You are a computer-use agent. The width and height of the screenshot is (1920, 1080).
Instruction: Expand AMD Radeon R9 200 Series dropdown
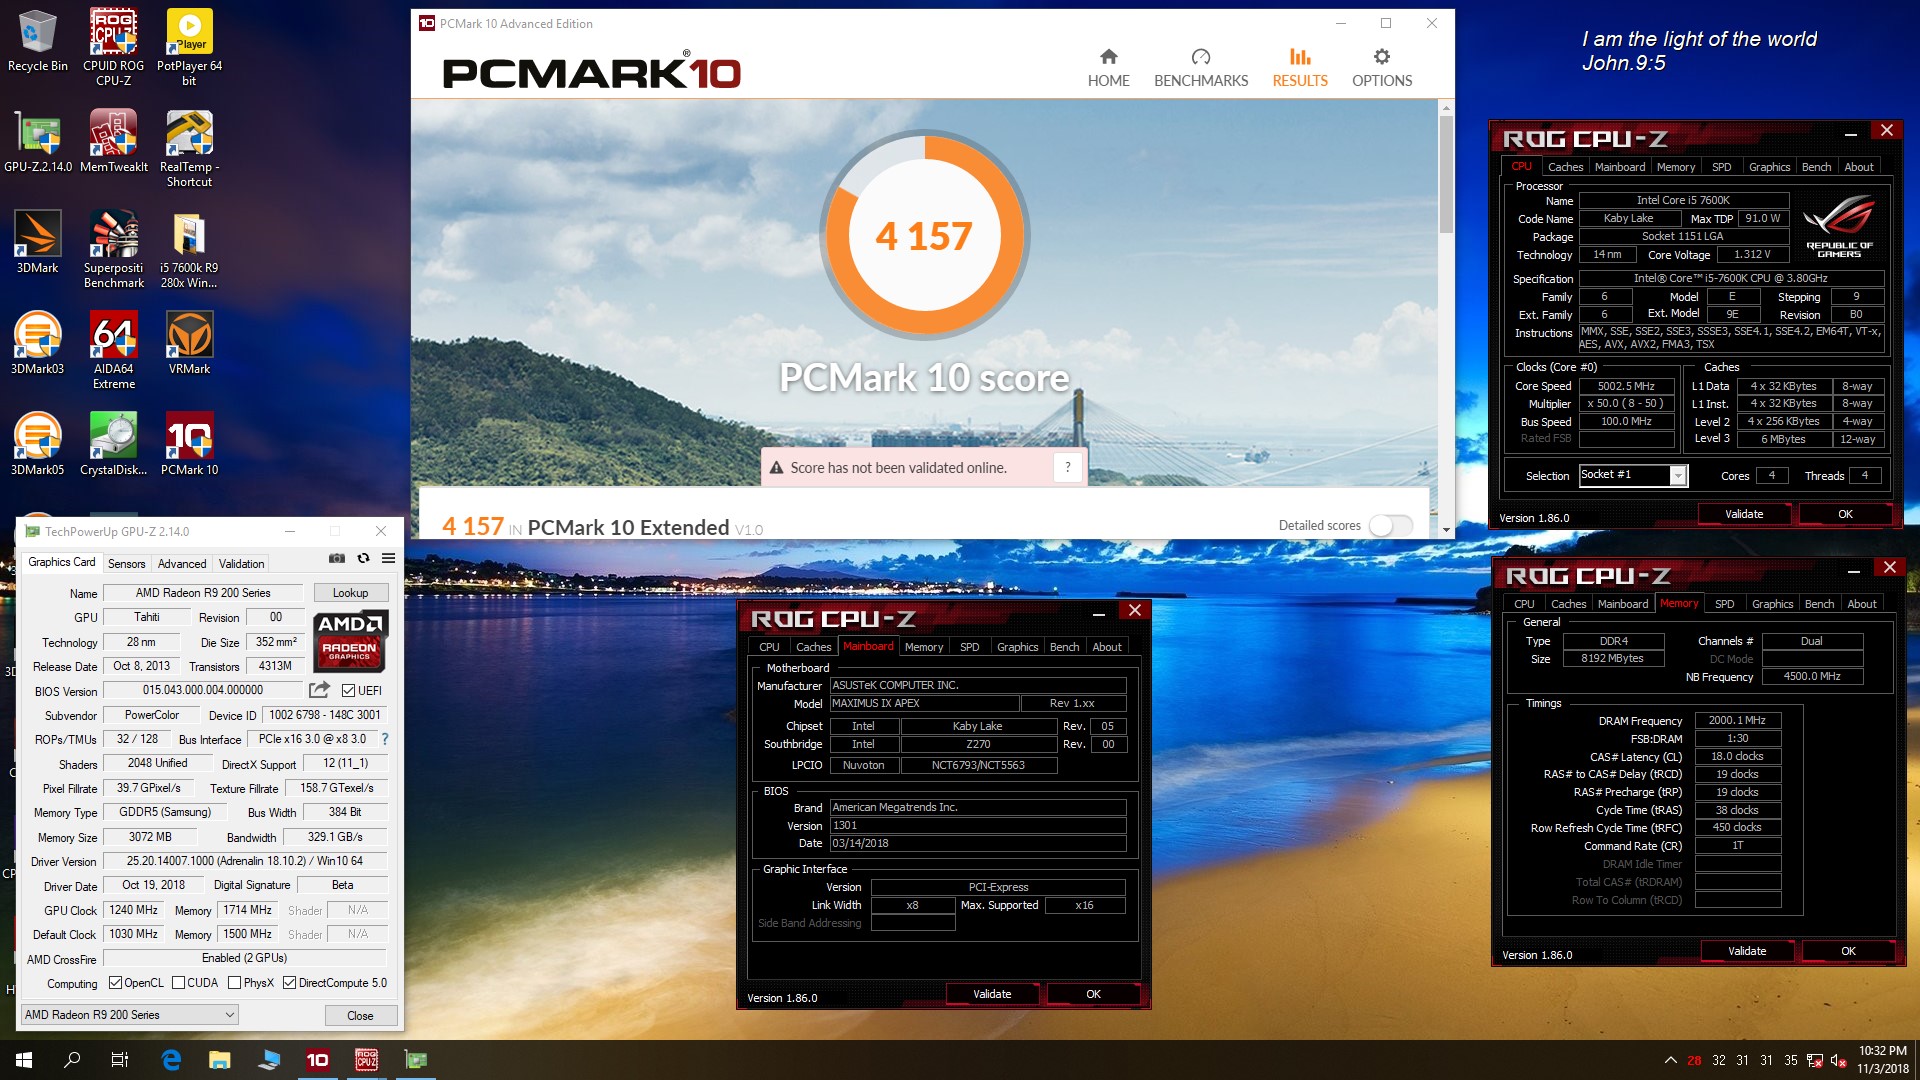coord(130,1015)
